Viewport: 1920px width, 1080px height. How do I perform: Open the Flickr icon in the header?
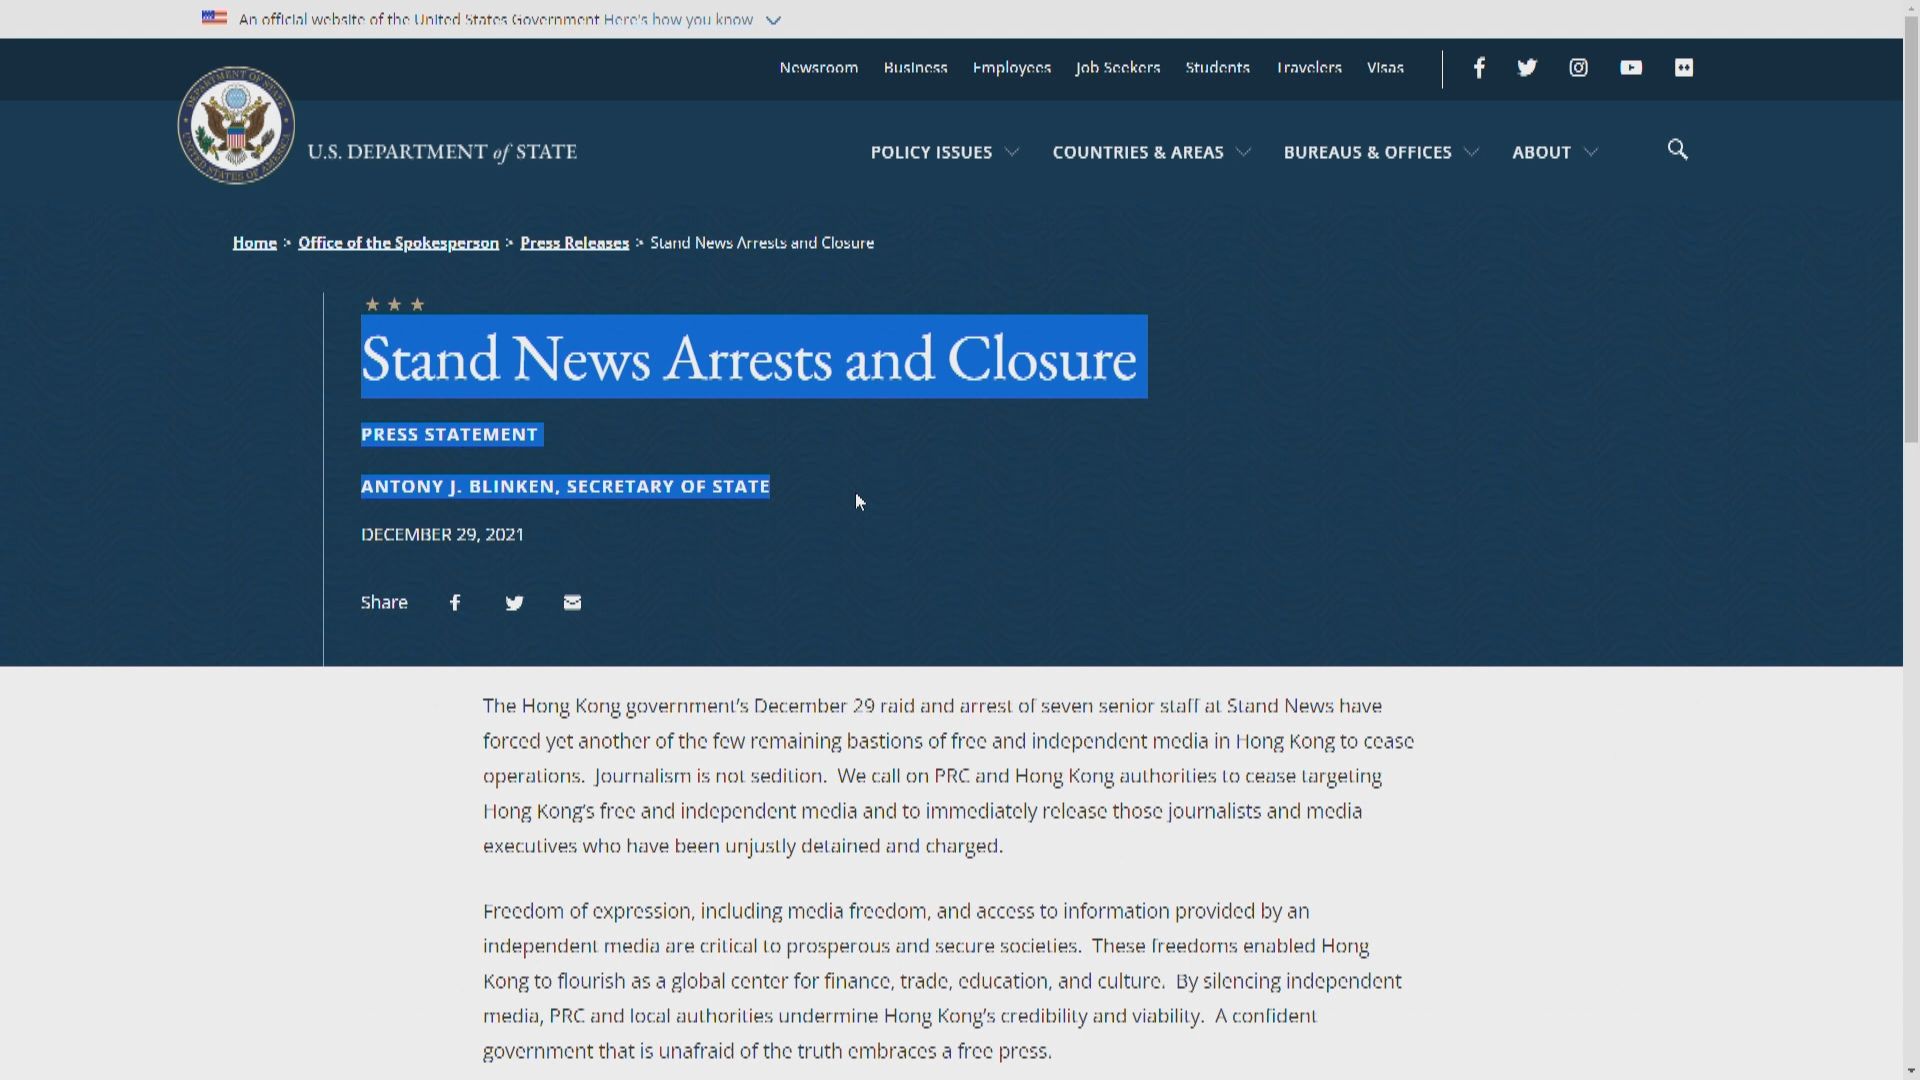click(x=1684, y=67)
